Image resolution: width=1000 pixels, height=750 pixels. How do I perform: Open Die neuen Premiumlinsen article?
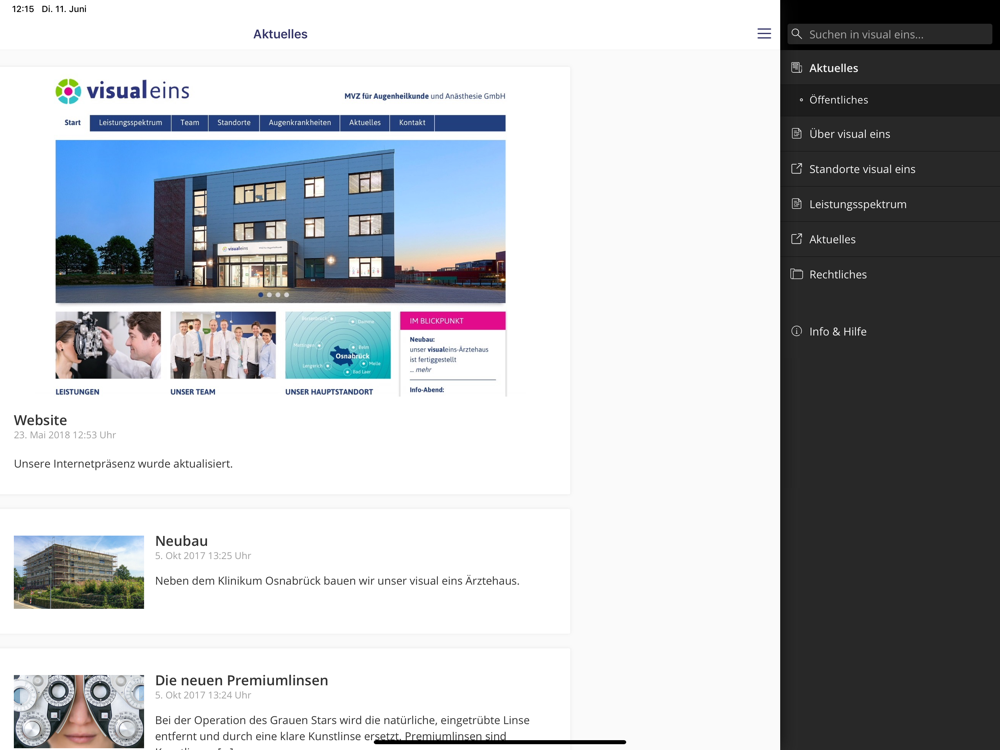(x=242, y=680)
